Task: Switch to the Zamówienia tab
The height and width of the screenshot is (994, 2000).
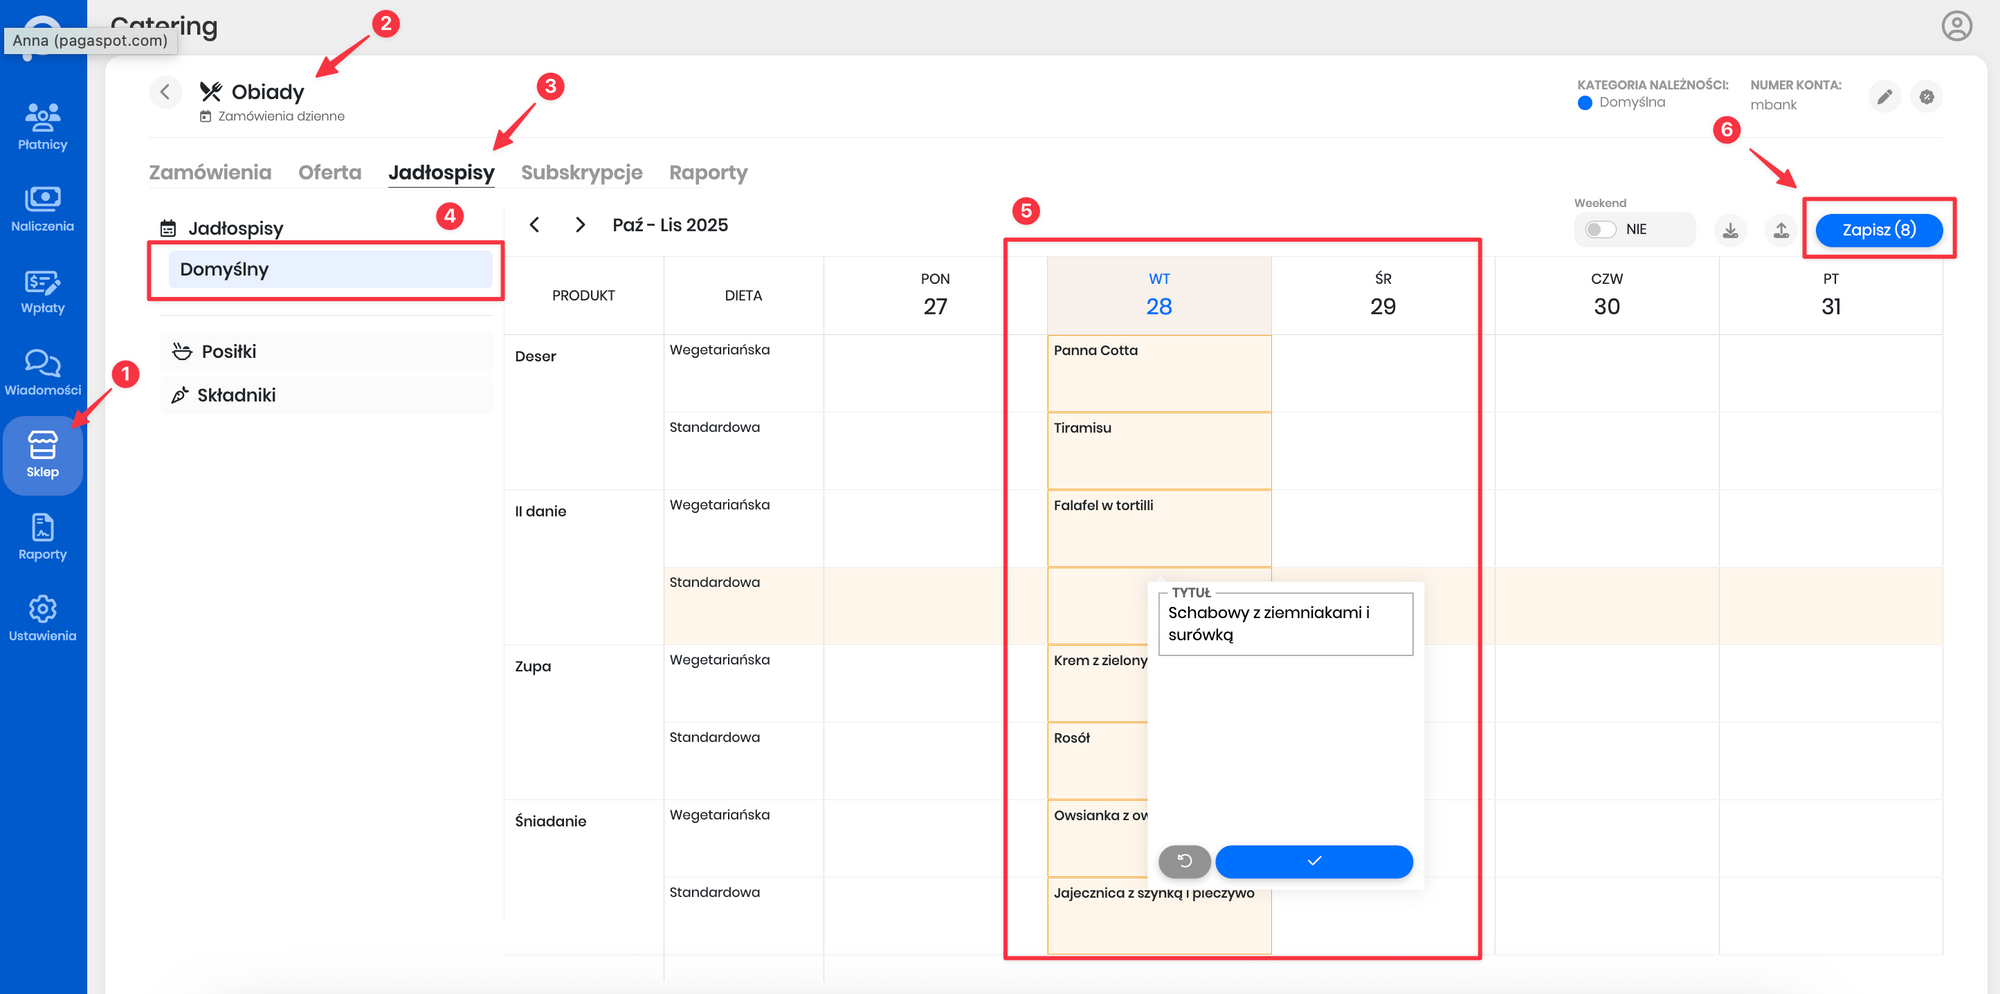Action: 210,172
